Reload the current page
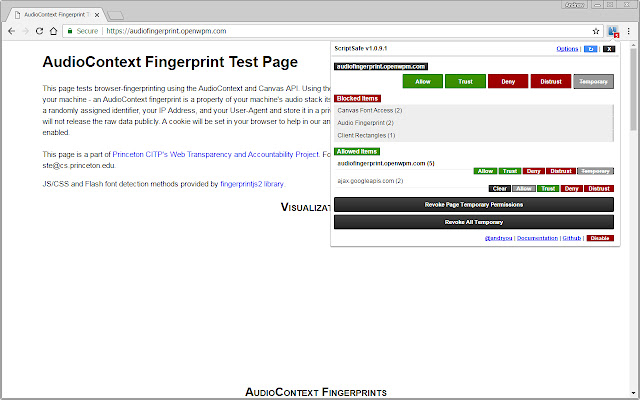This screenshot has width=640, height=400. pos(39,31)
